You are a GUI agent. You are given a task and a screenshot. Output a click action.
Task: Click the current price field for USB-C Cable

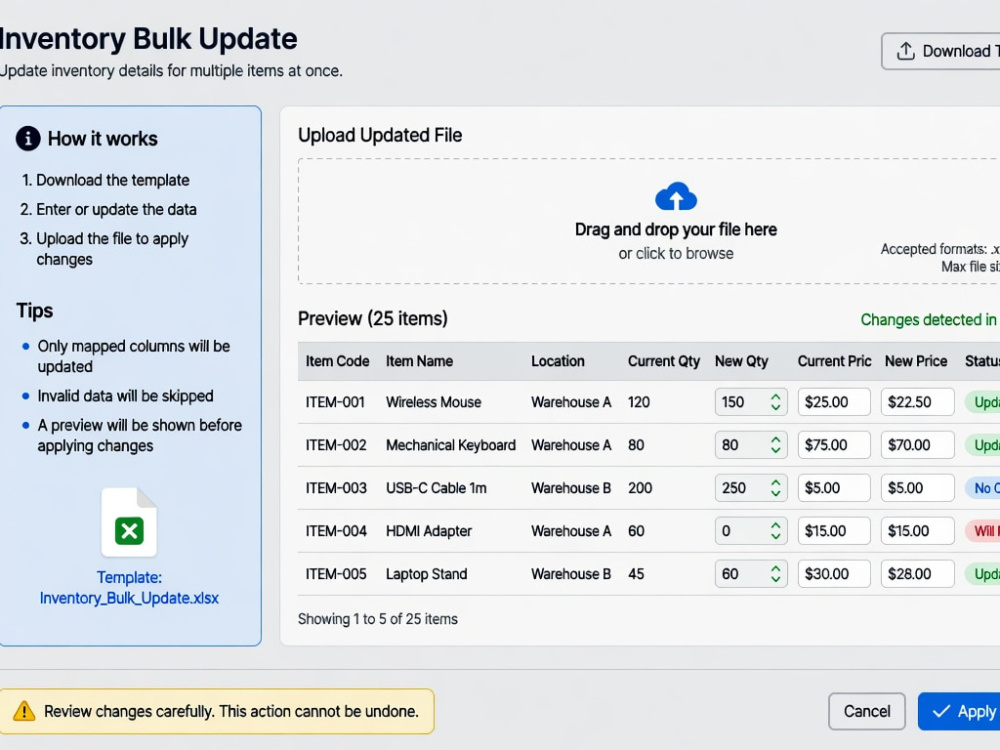click(x=834, y=488)
